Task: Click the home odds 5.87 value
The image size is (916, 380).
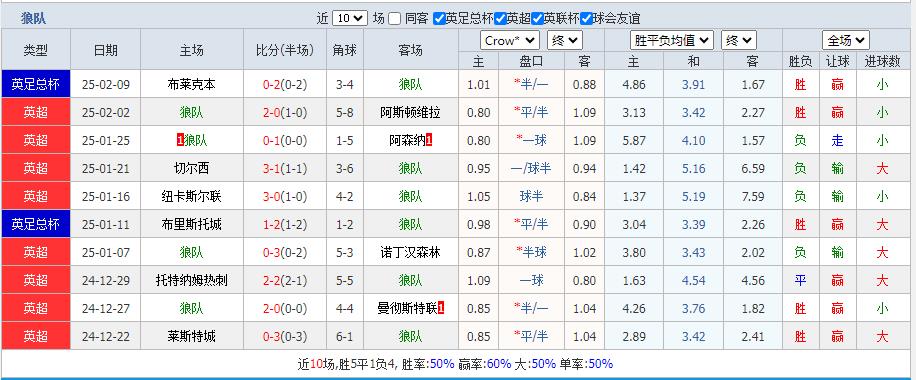Action: coord(634,140)
